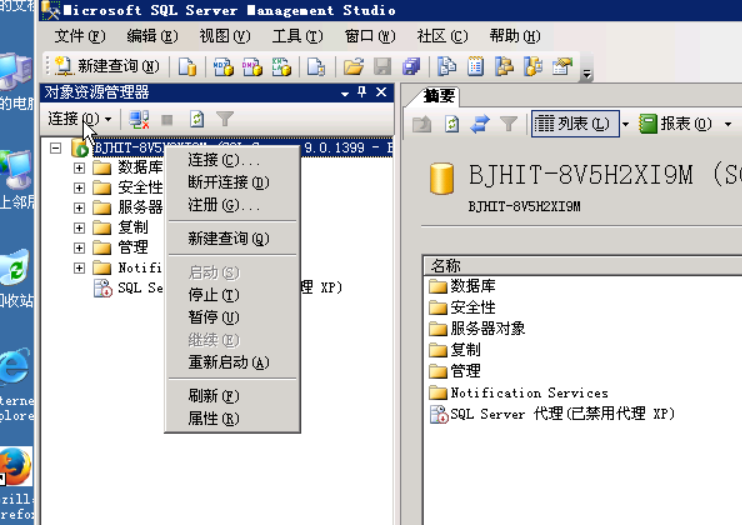Click the 列表(L) view button
The height and width of the screenshot is (525, 742).
point(575,124)
